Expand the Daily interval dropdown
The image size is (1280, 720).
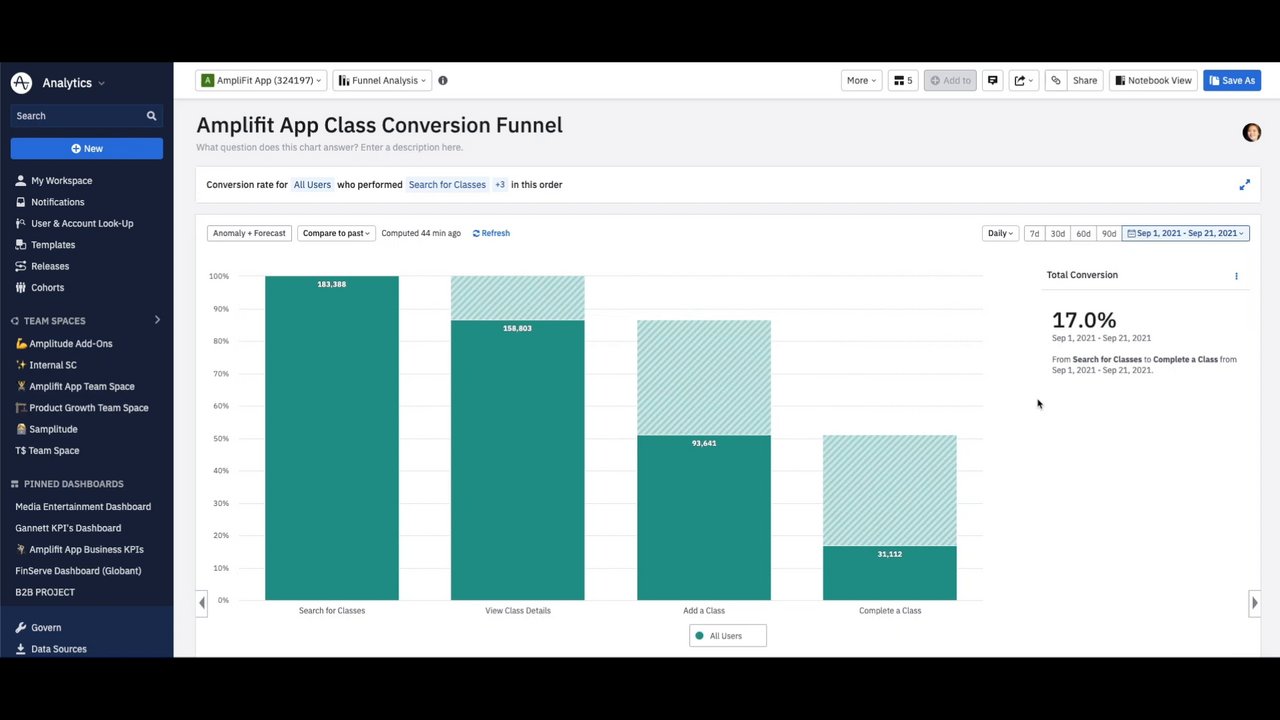[x=1000, y=234]
